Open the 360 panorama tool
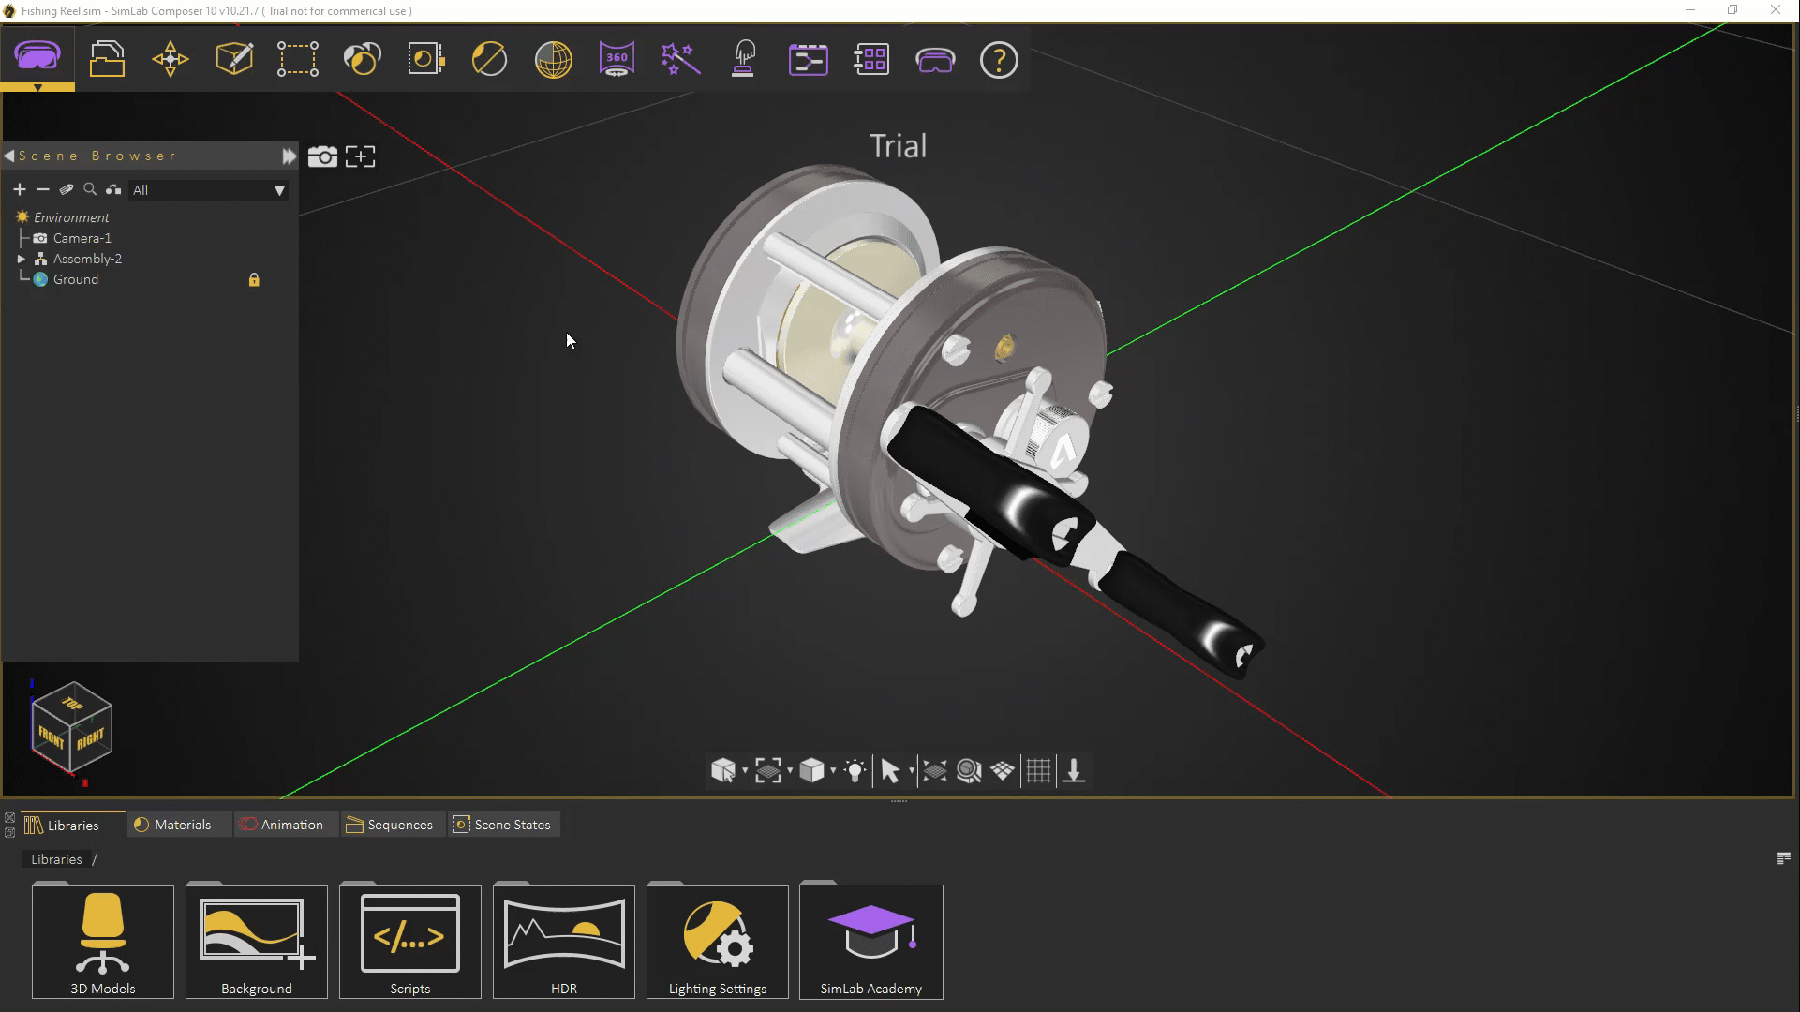Screen dimensions: 1800x1012 coord(616,59)
